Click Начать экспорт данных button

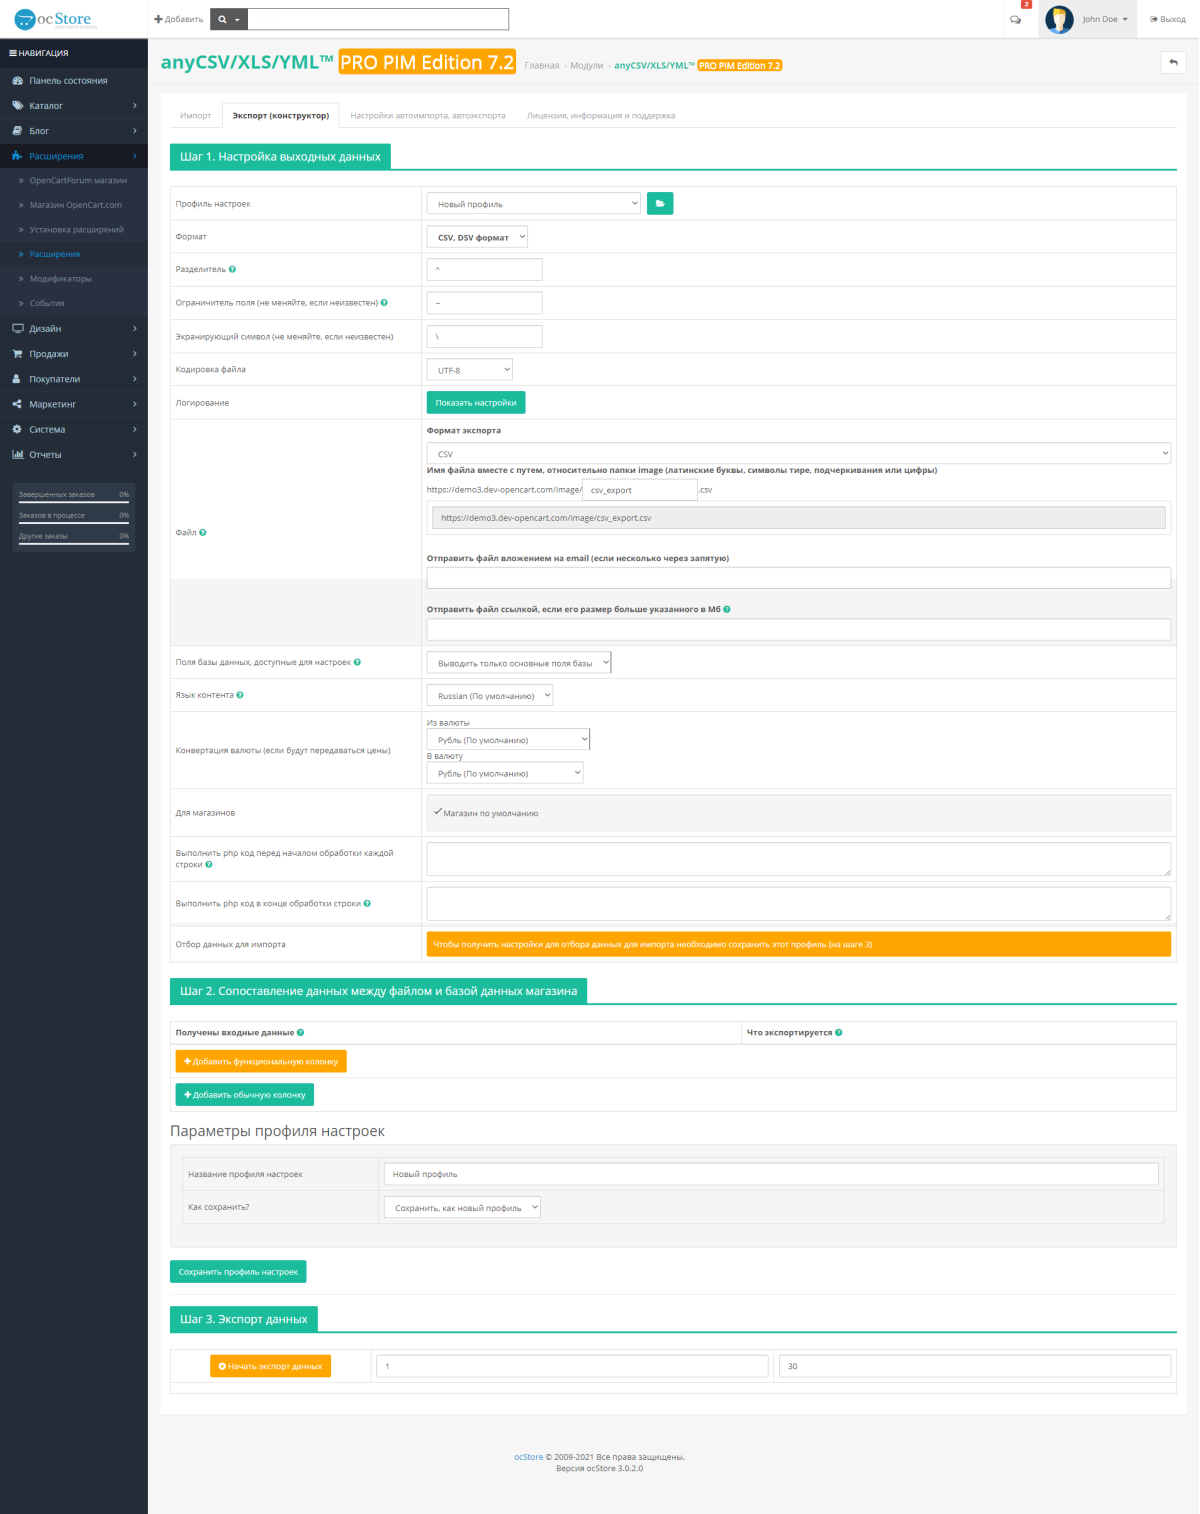(x=270, y=1366)
